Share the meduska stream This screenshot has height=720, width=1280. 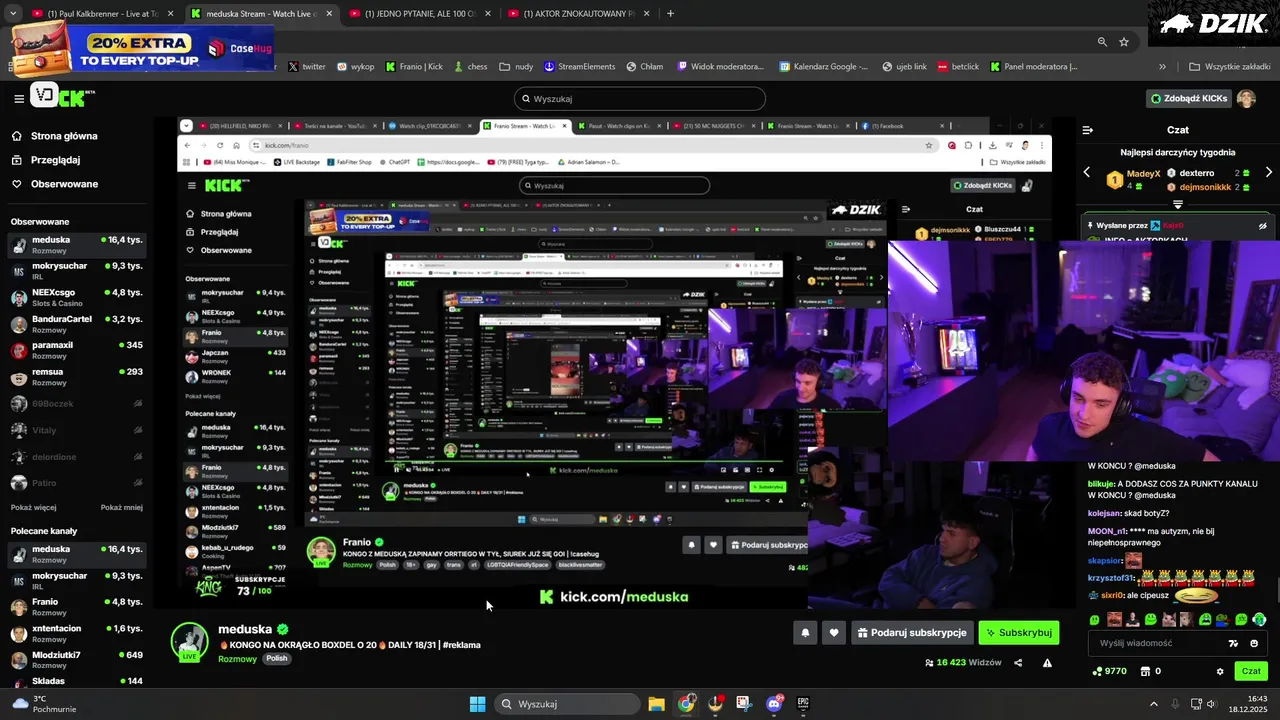point(1018,662)
